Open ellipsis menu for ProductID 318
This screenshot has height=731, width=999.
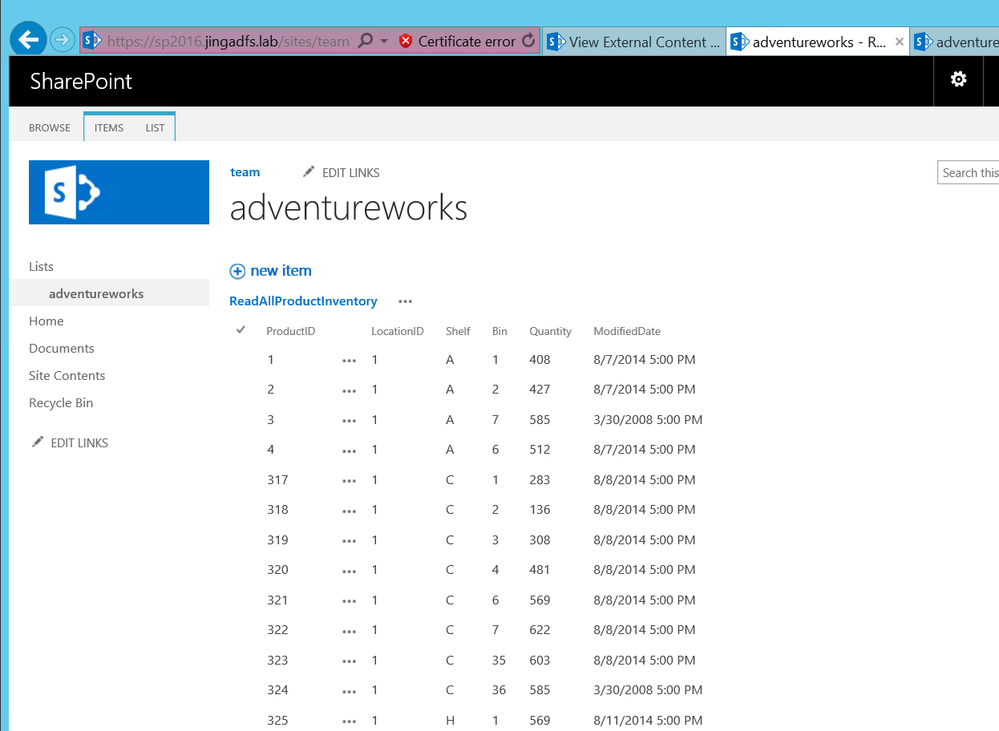[x=349, y=510]
